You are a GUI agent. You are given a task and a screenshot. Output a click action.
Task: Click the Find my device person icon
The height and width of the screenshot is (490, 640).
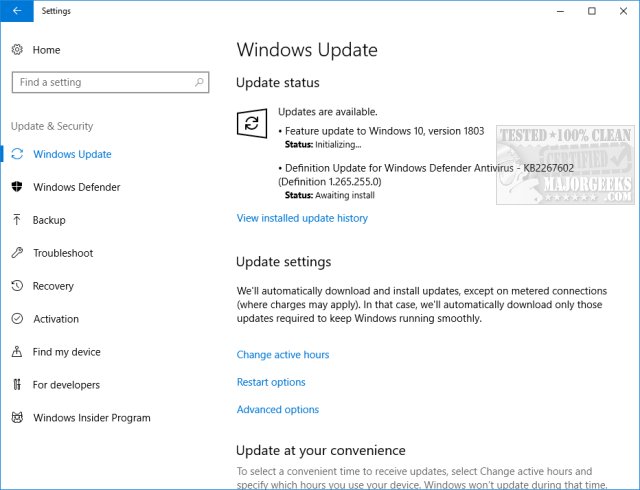17,352
